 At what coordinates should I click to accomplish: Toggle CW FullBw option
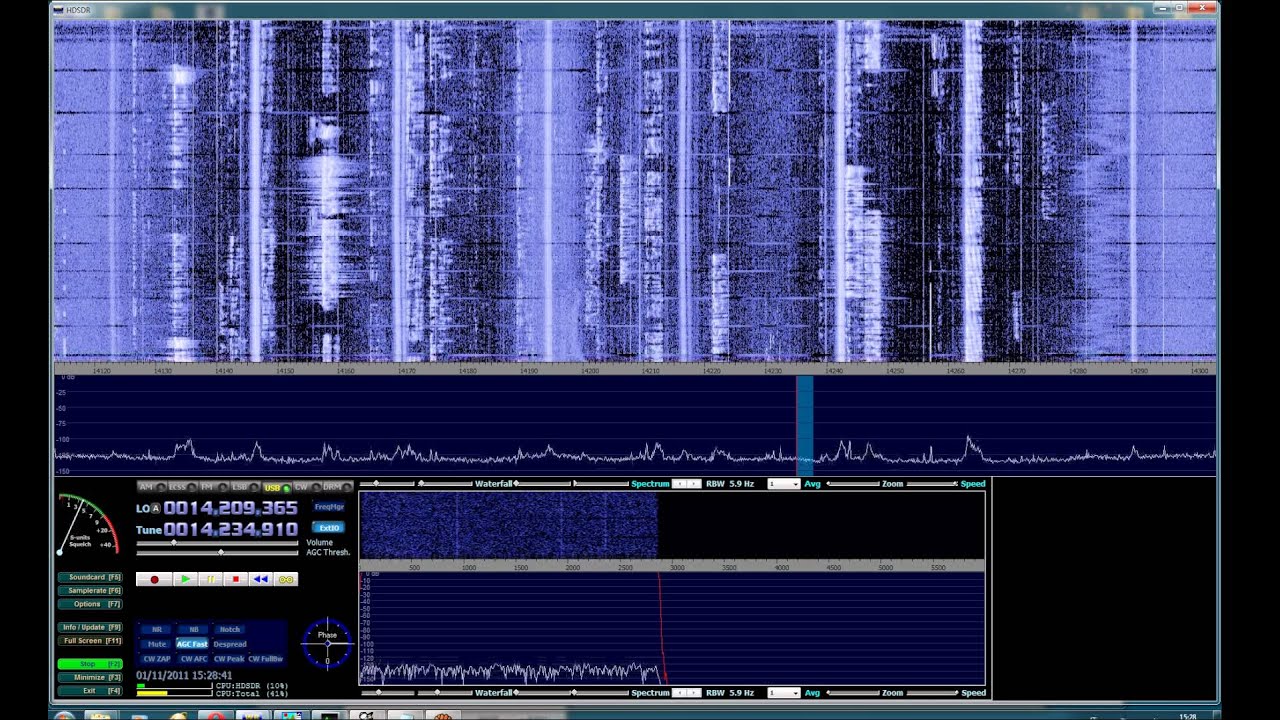[266, 659]
